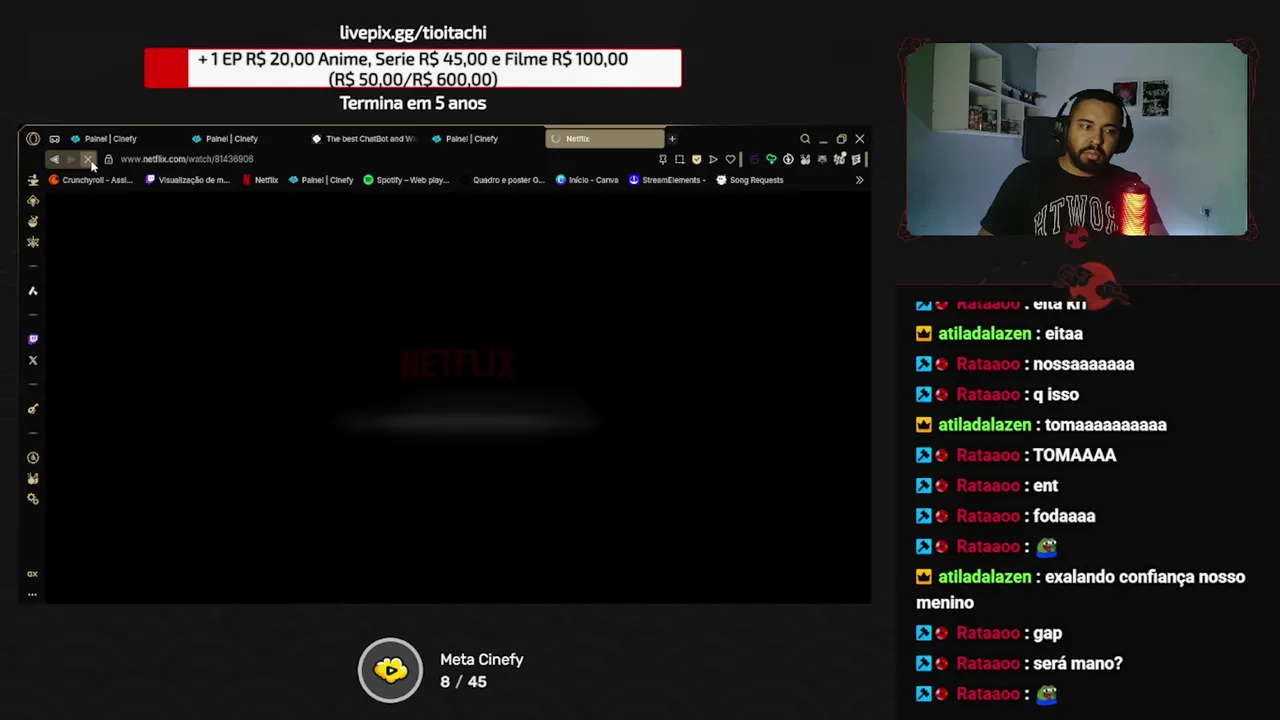Open Início - Canva bookmark
This screenshot has width=1280, height=720.
[x=587, y=180]
